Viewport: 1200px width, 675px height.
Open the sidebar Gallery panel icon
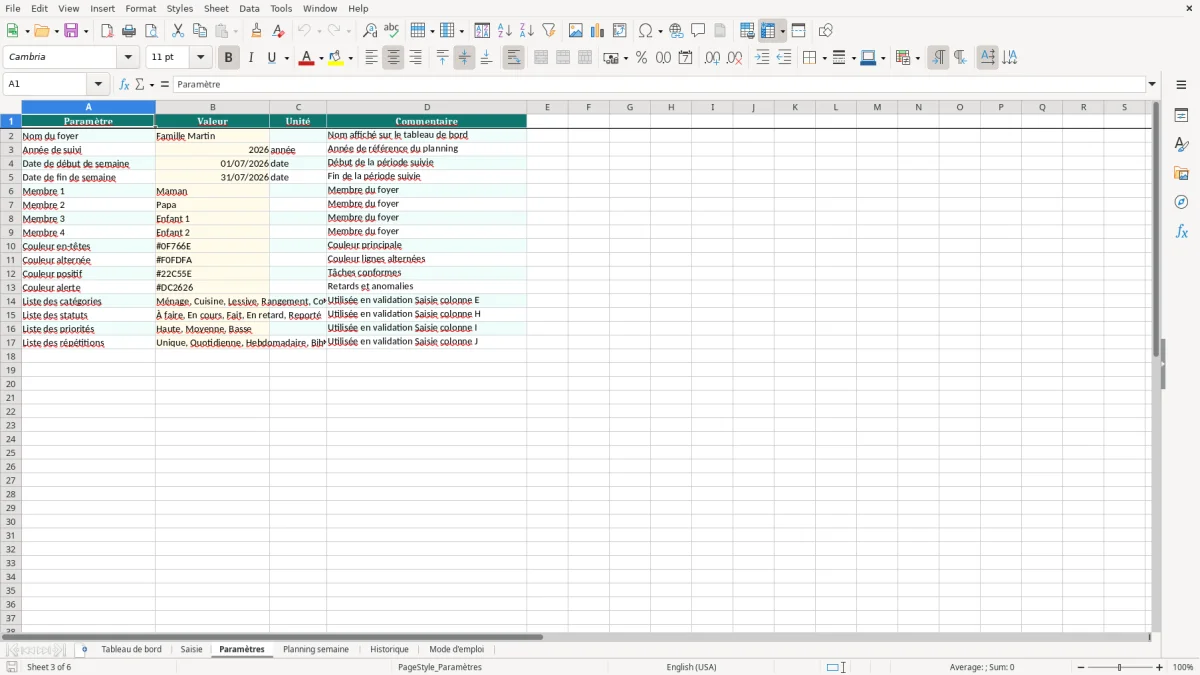coord(1181,174)
